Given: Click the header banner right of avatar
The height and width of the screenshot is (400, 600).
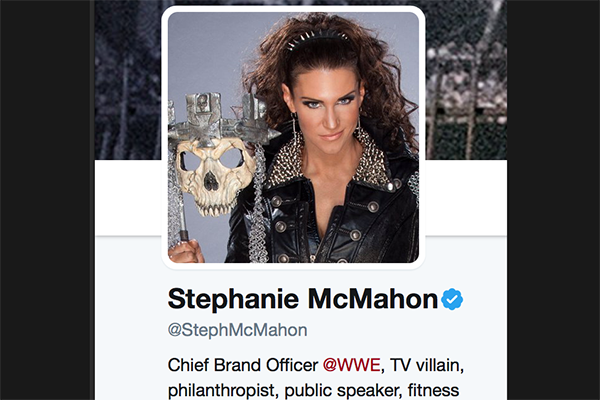Looking at the screenshot, I should coord(466,80).
